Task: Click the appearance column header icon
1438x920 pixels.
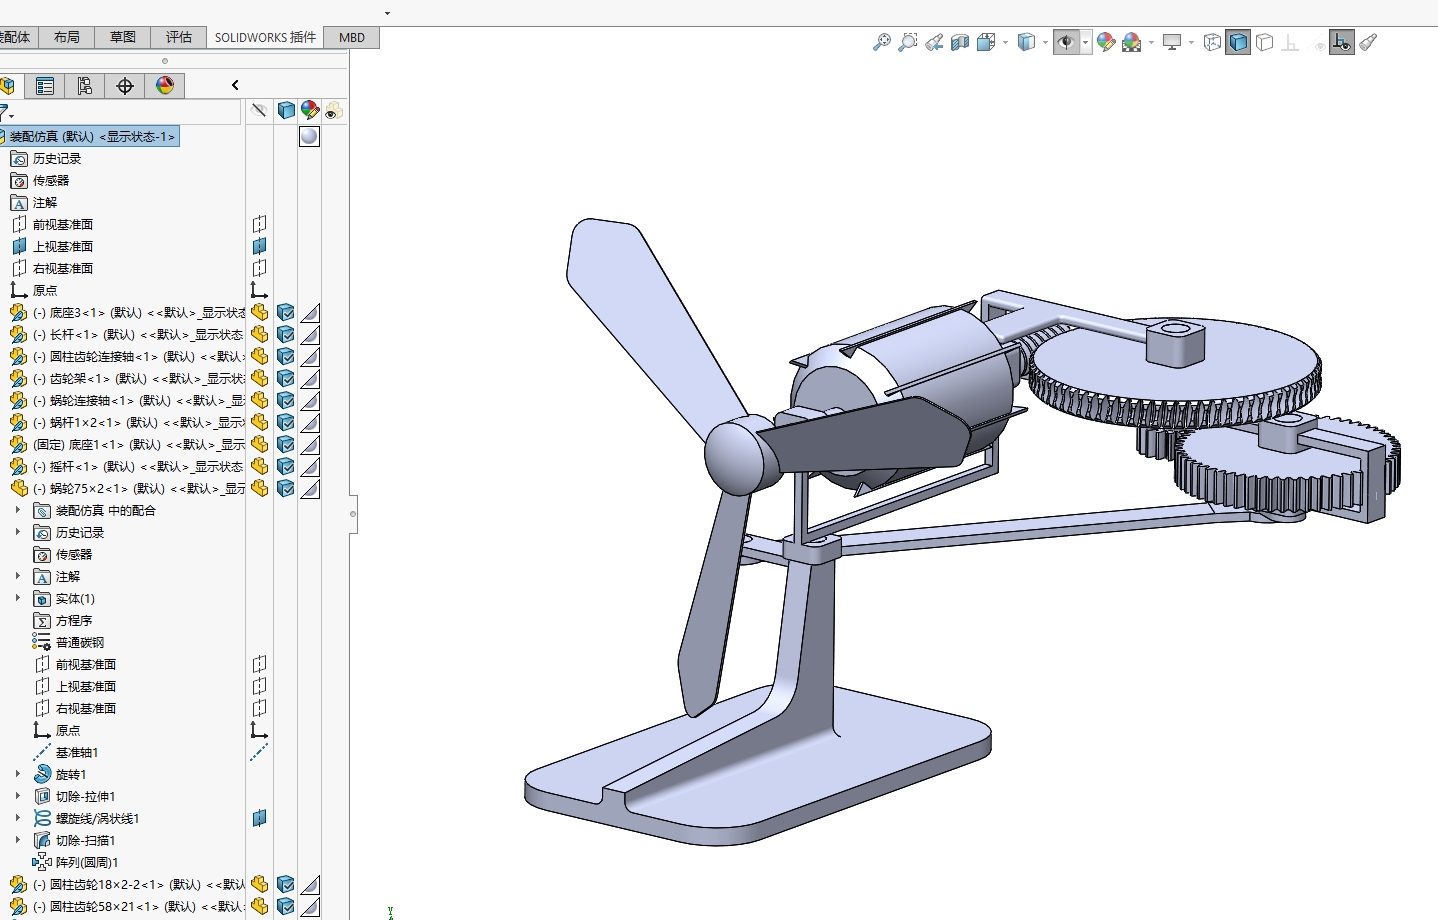Action: [x=310, y=110]
